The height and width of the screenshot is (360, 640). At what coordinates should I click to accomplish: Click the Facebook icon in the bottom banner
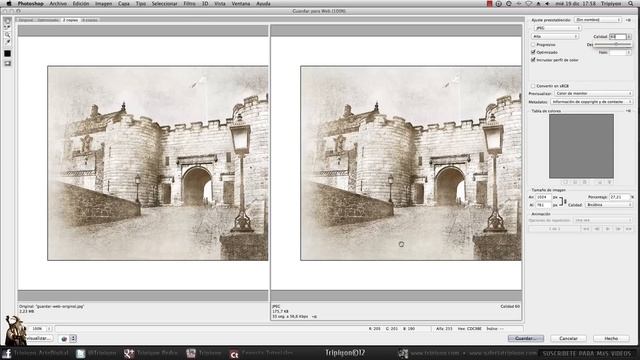(x=7, y=353)
